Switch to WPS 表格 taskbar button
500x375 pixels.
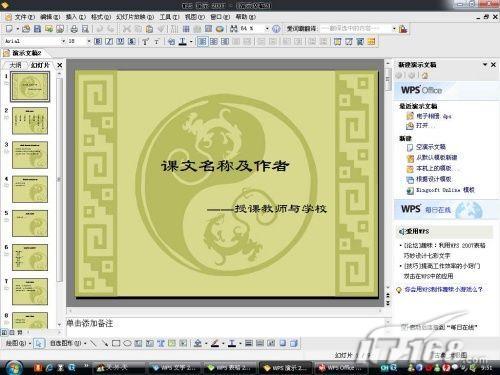pyautogui.click(x=229, y=368)
